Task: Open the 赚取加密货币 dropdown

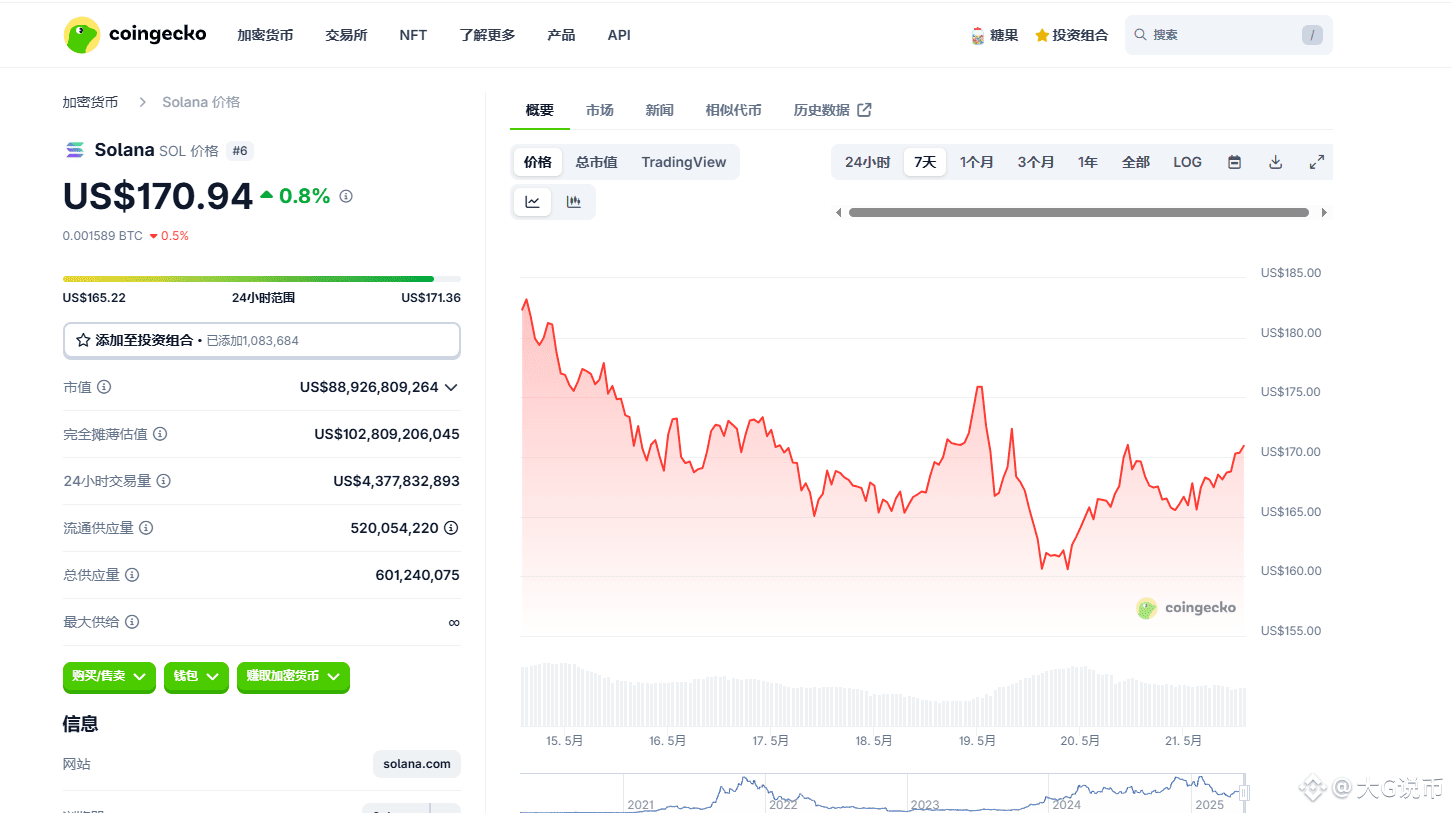Action: tap(293, 677)
